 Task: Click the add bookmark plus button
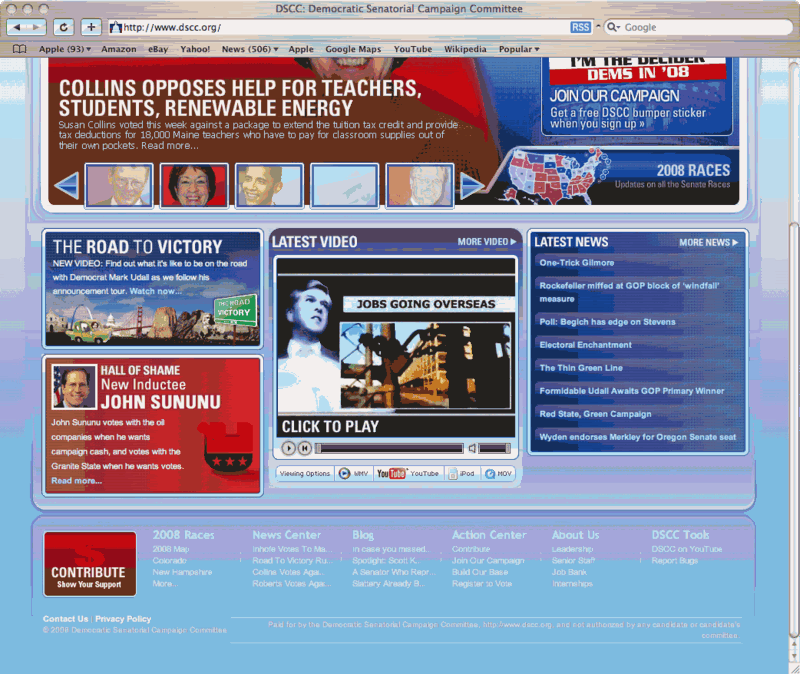pos(91,27)
